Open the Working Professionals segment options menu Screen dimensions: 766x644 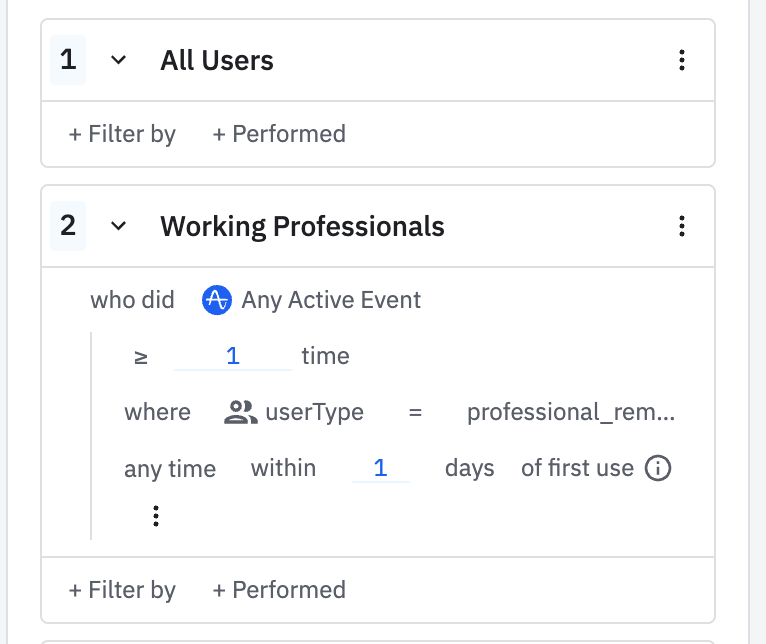coord(682,227)
